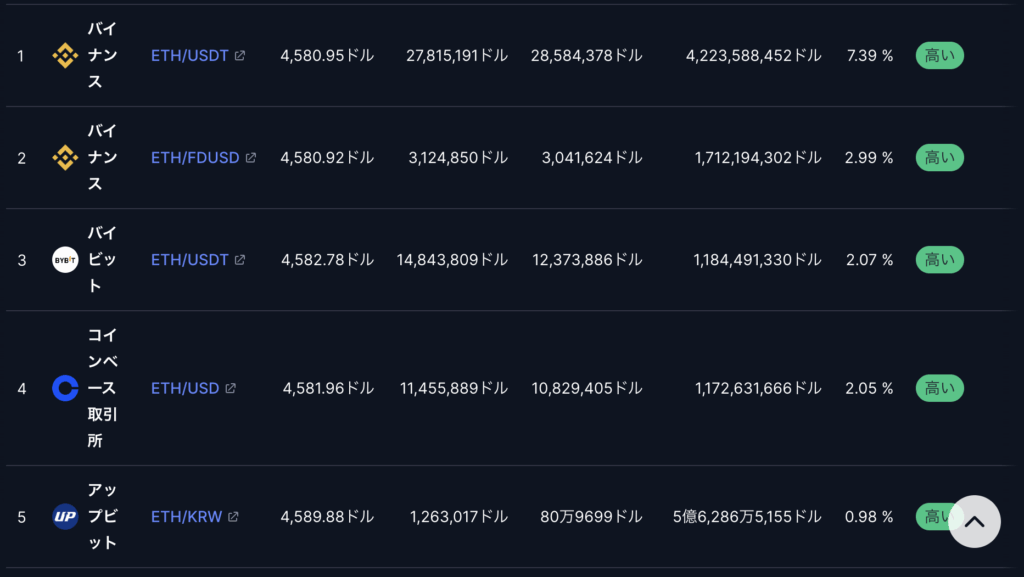Click the 高い trust badge for Bybit
Viewport: 1024px width, 577px height.
(940, 260)
